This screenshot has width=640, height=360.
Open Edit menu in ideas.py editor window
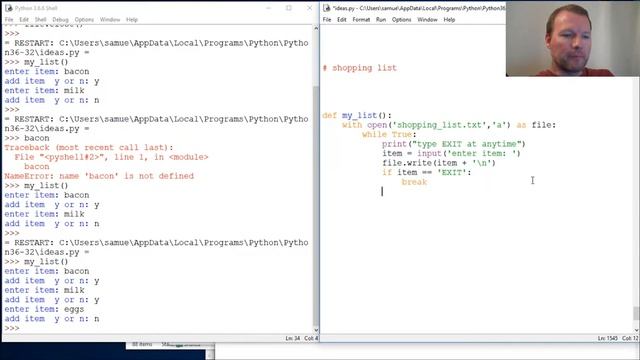tap(342, 20)
